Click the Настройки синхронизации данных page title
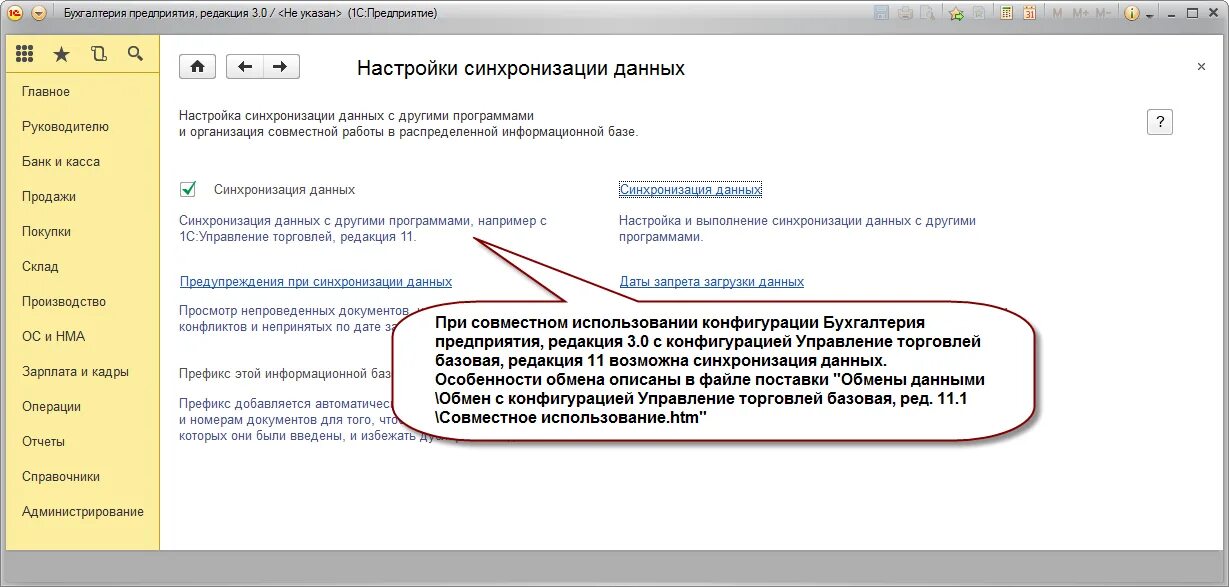1229x587 pixels. pyautogui.click(x=521, y=69)
